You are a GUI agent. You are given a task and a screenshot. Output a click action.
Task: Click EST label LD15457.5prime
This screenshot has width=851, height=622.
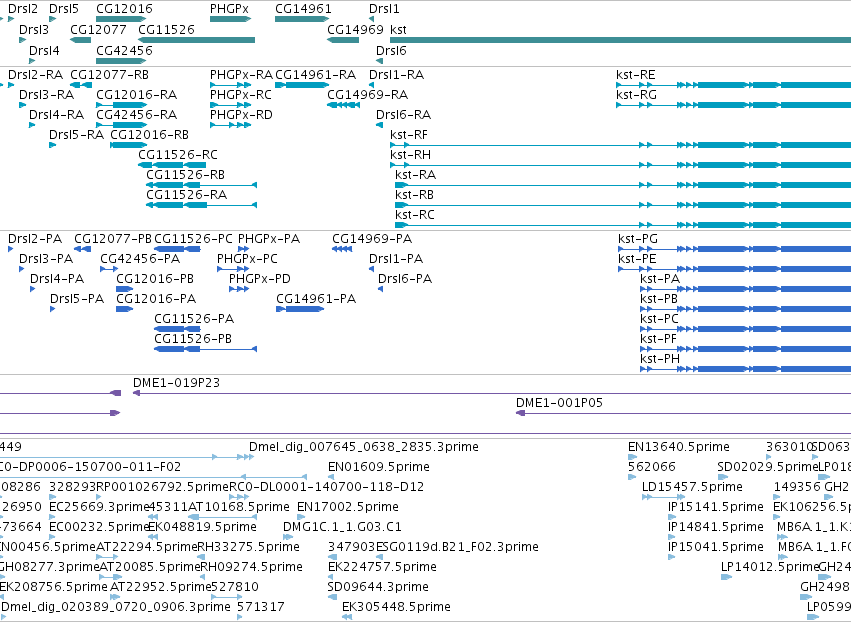click(x=692, y=487)
